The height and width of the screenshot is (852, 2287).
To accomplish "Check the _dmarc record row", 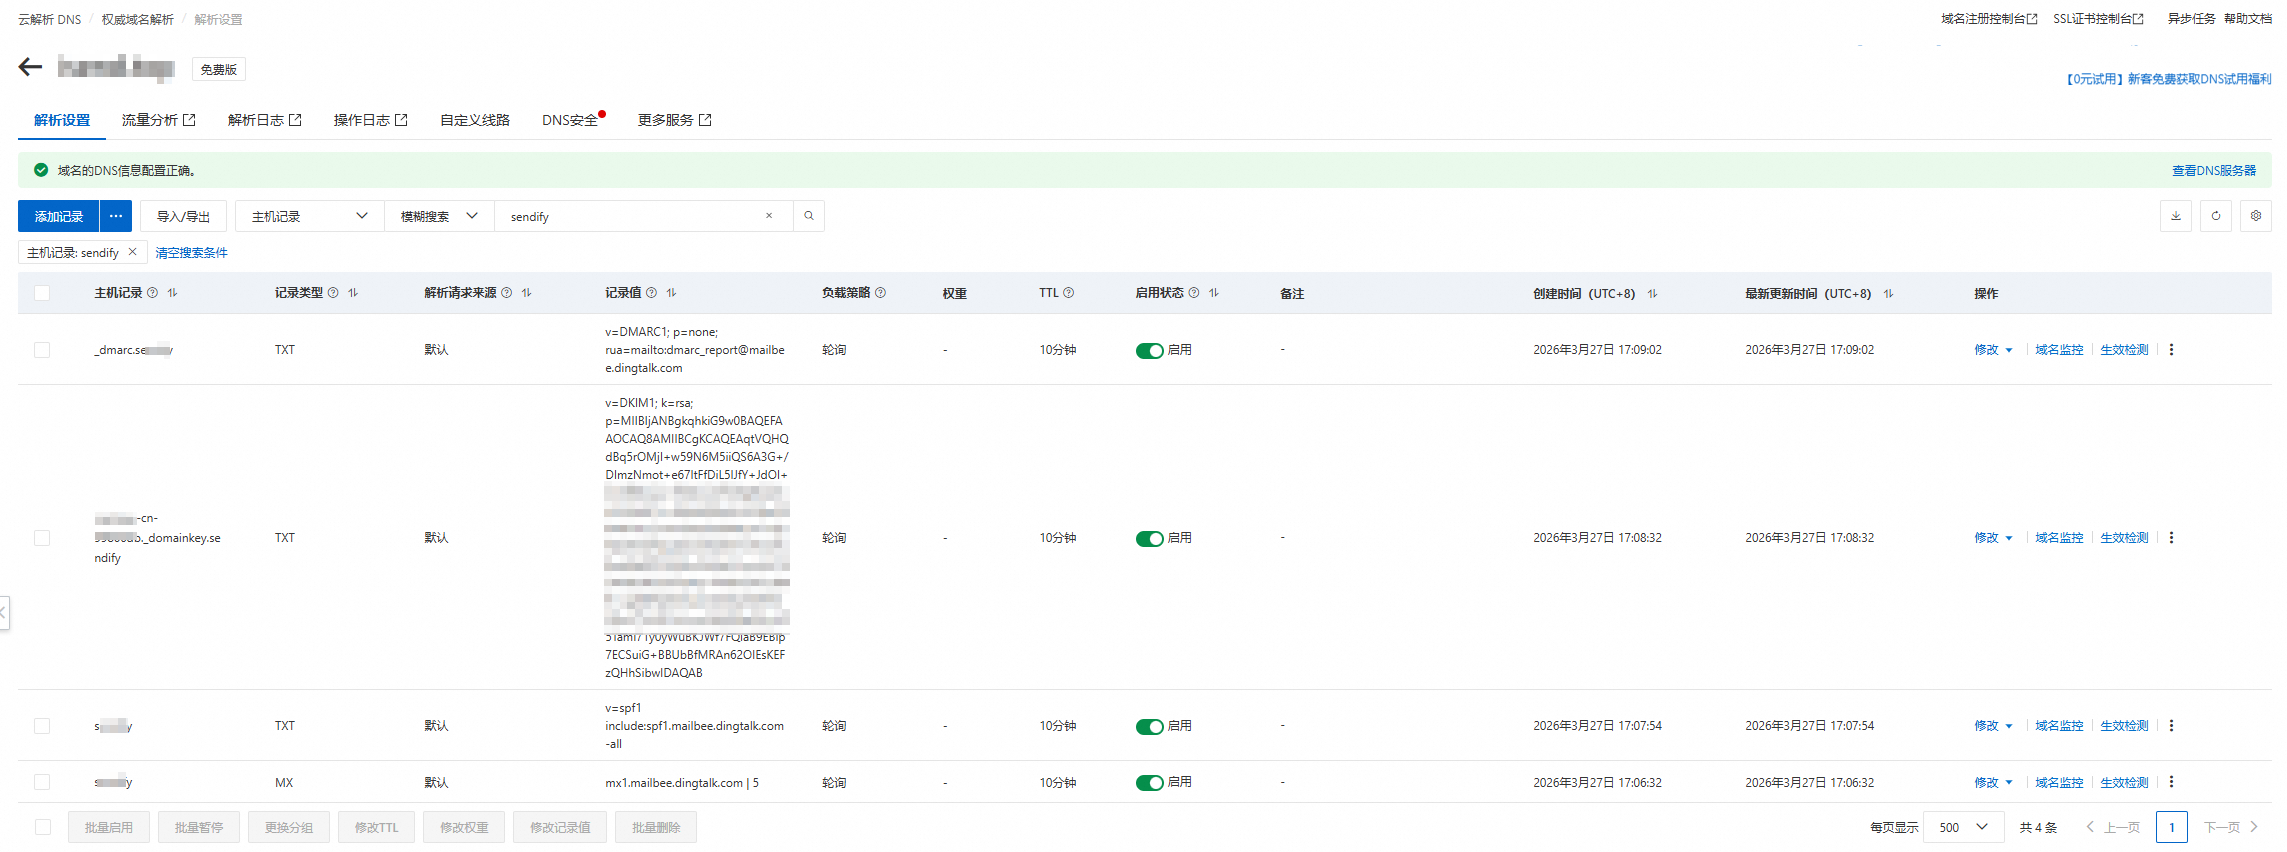I will pos(42,350).
